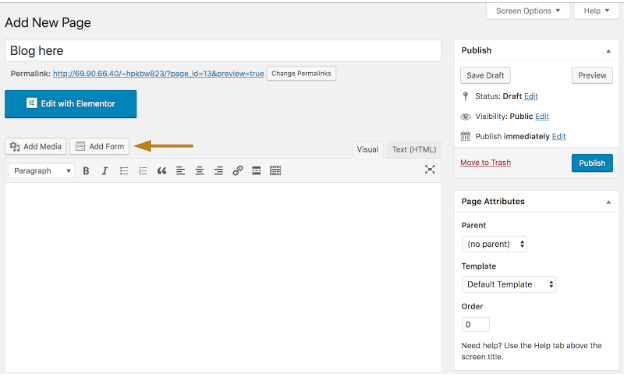624x375 pixels.
Task: Click the blue Publish button
Action: pyautogui.click(x=592, y=163)
